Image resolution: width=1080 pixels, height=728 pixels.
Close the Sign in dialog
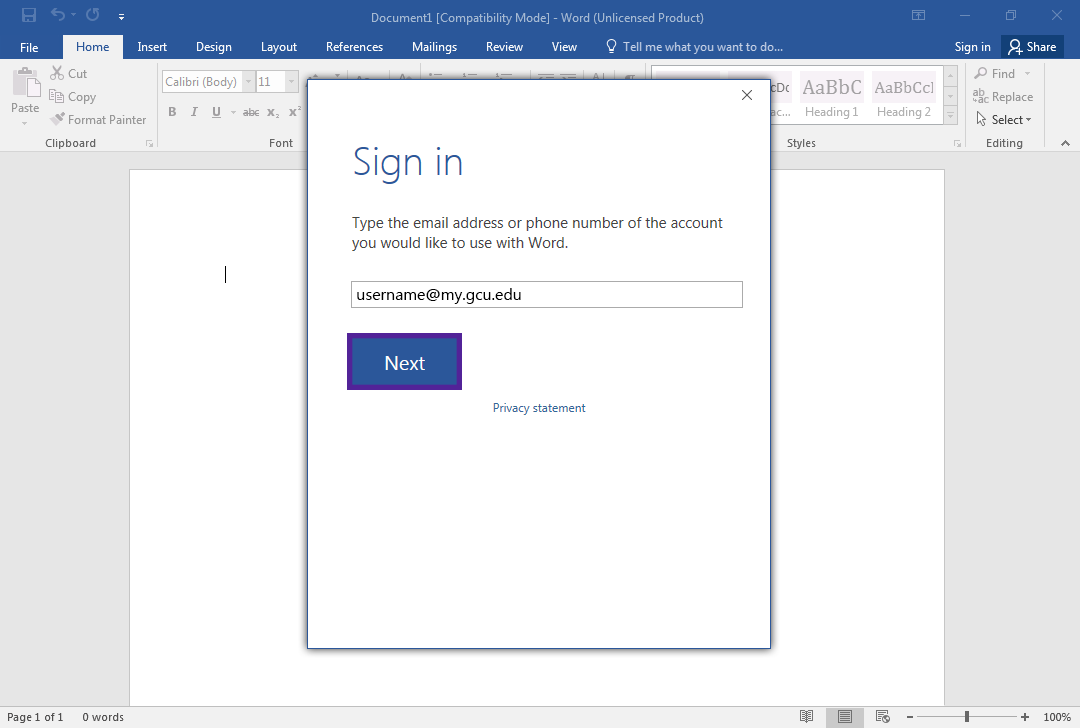pyautogui.click(x=747, y=95)
